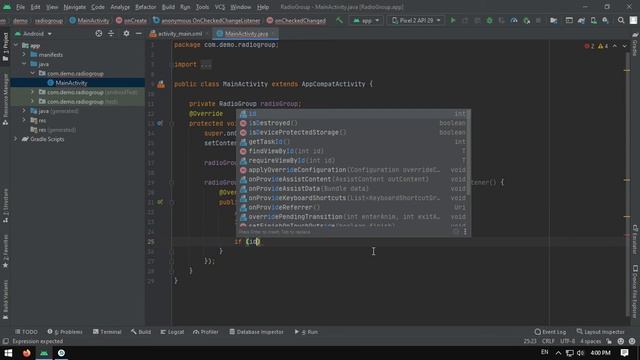640x360 pixels.
Task: Open the Terminal tool window
Action: (x=107, y=332)
